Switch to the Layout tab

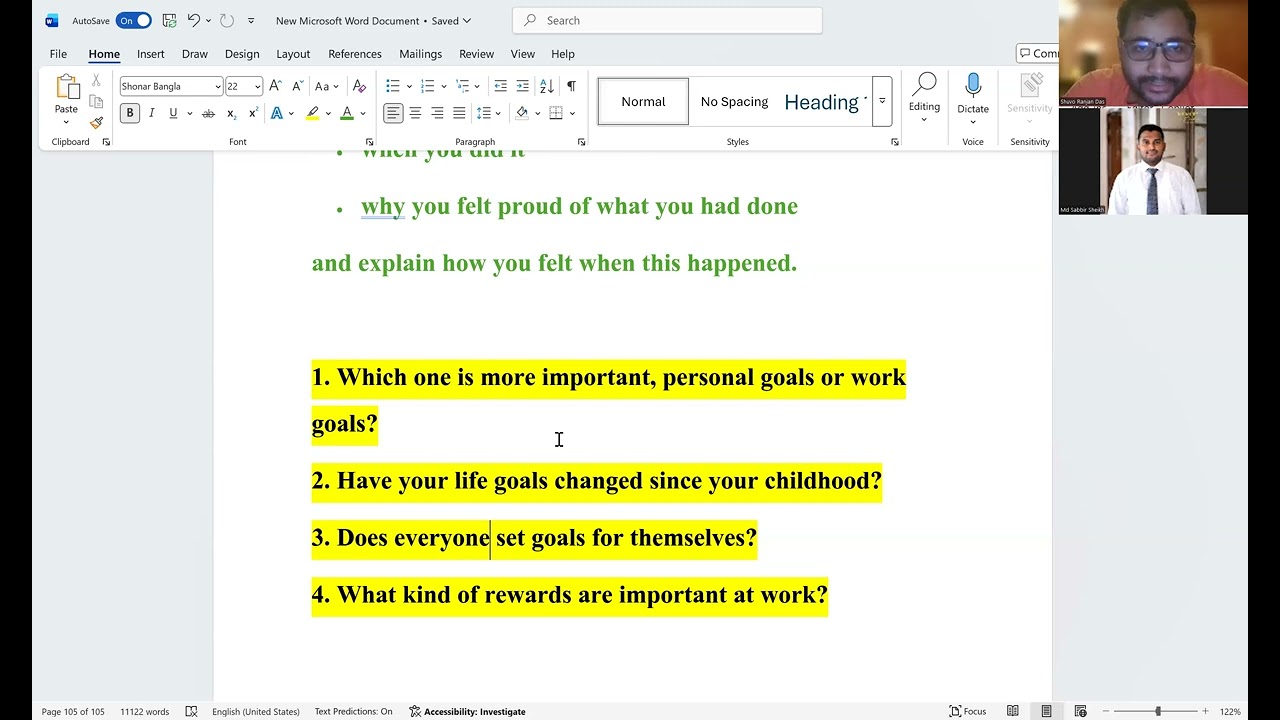click(293, 54)
